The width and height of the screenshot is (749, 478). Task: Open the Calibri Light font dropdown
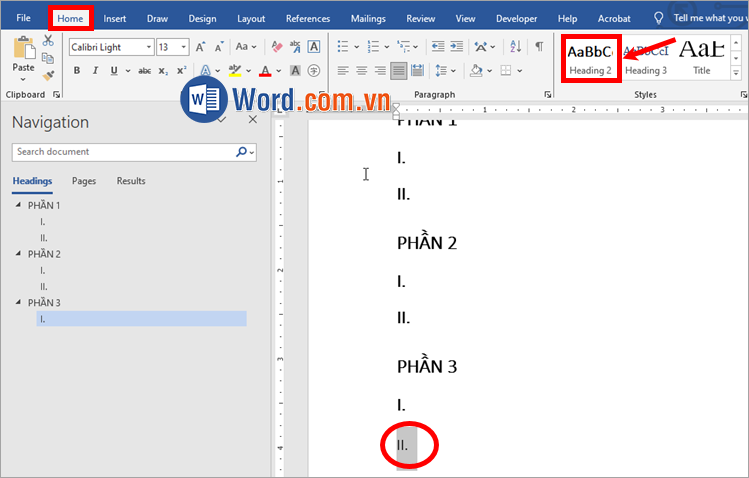point(149,47)
